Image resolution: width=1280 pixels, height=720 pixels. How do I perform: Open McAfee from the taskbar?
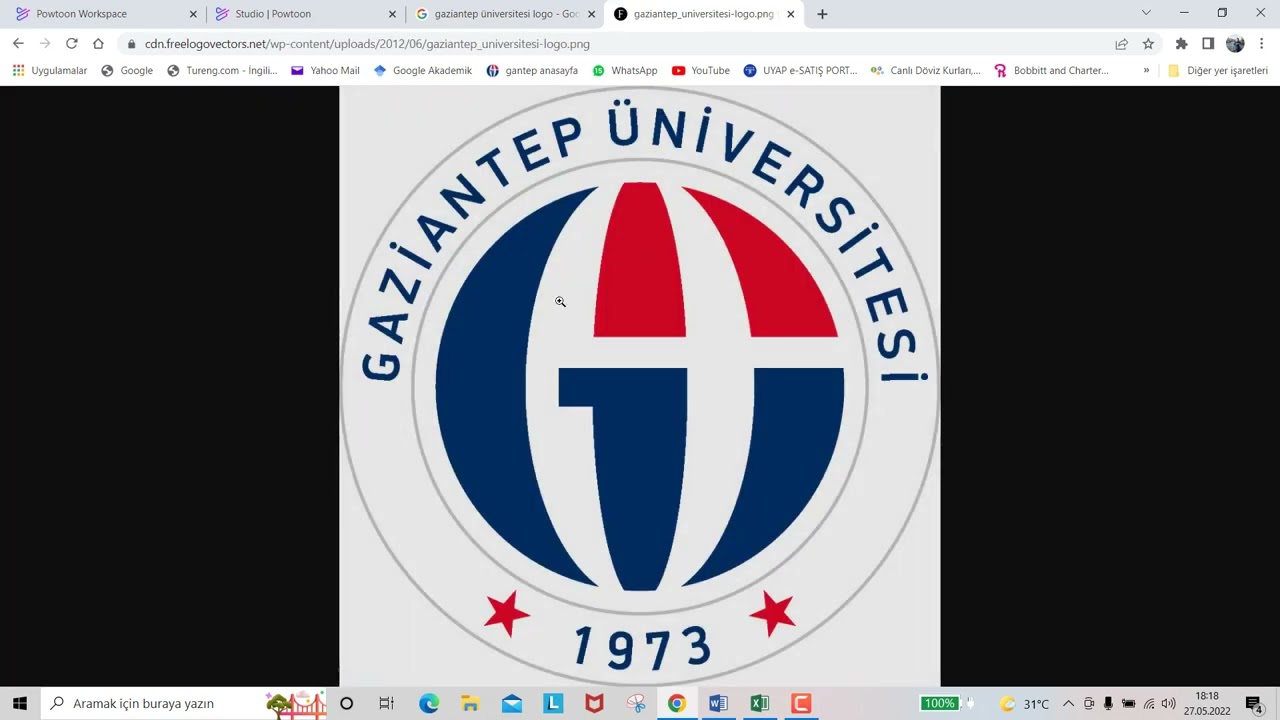tap(595, 703)
